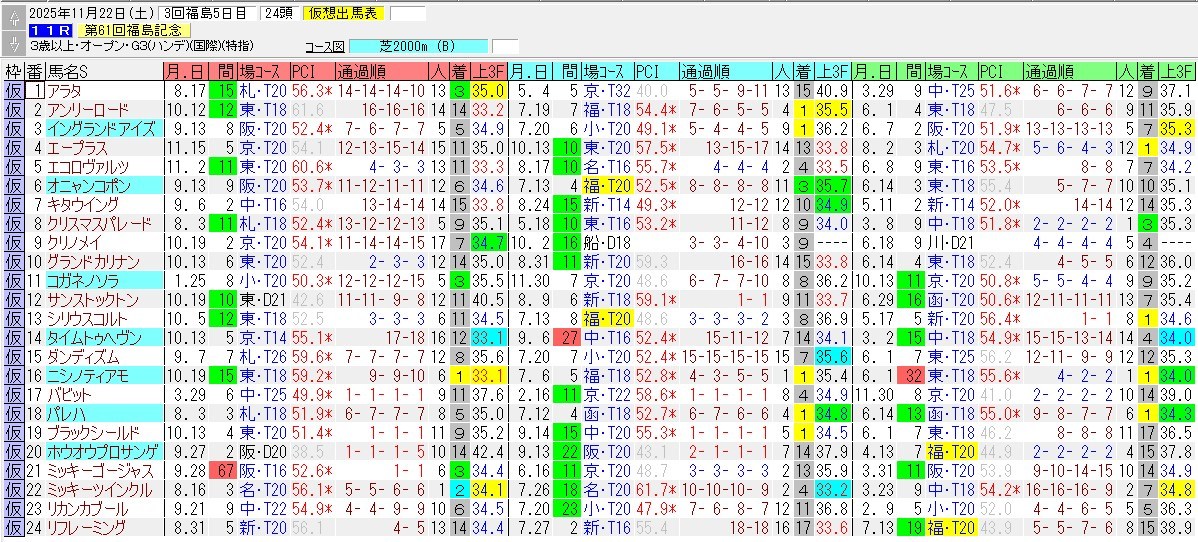
Task: Click the red 32 interval cell for ニシノティアモ
Action: click(911, 376)
